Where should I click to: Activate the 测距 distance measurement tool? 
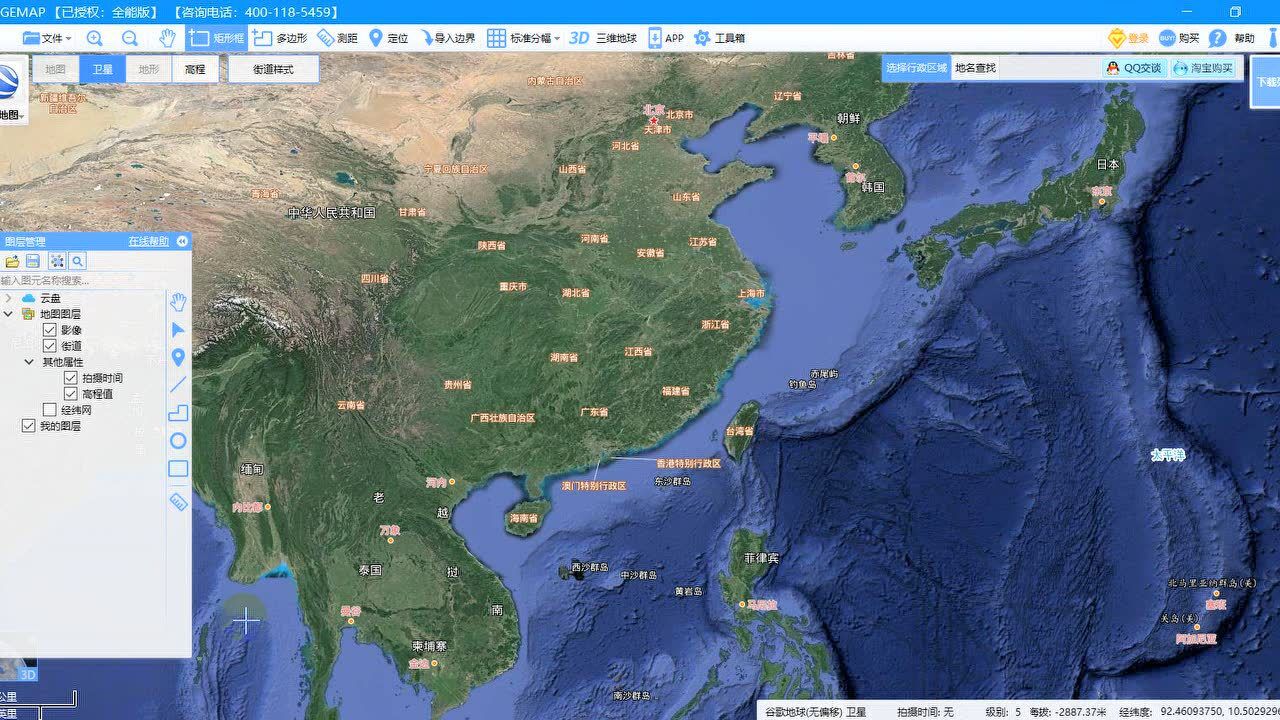tap(338, 38)
